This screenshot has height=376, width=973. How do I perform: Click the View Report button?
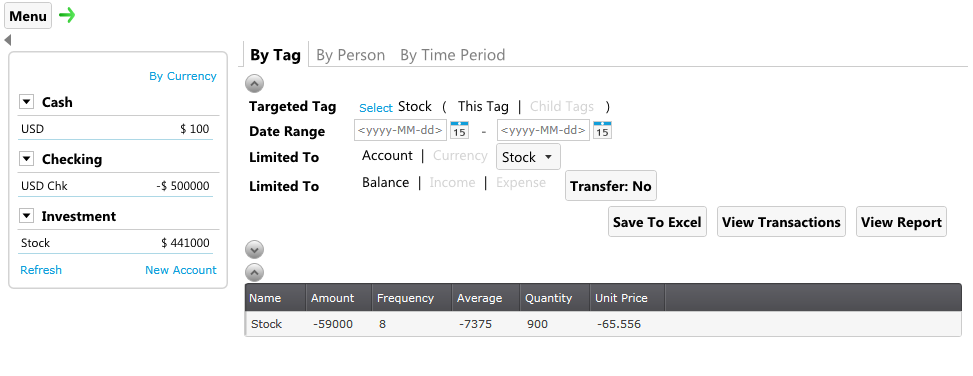(901, 222)
